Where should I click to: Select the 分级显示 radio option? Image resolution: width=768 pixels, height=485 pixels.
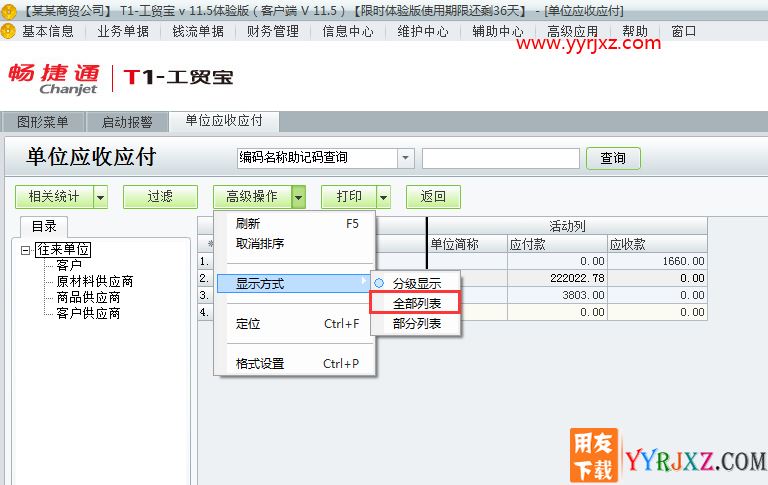[x=415, y=284]
